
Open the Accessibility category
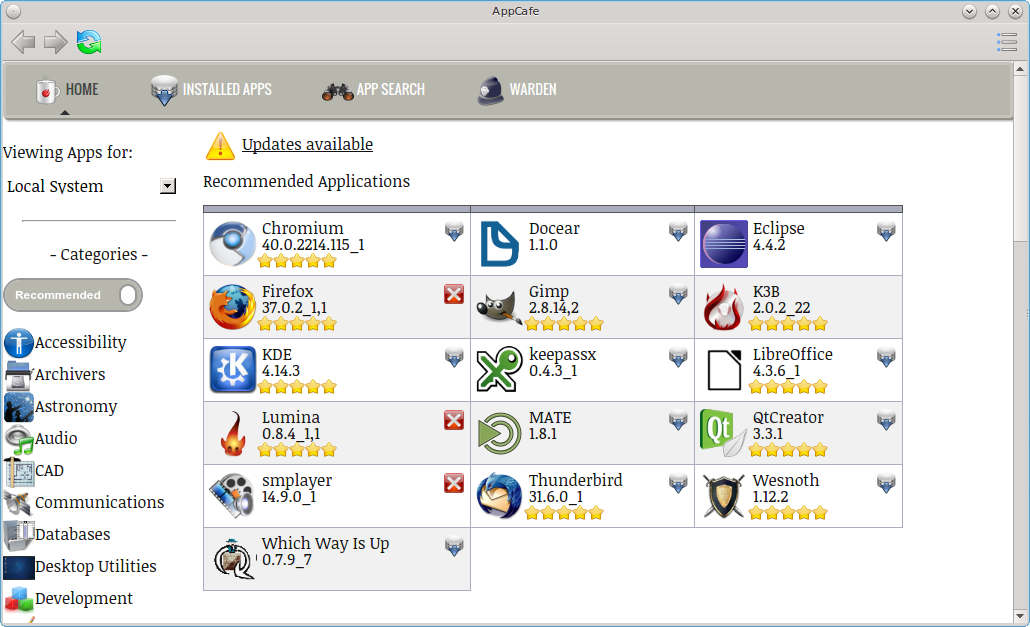click(x=80, y=343)
